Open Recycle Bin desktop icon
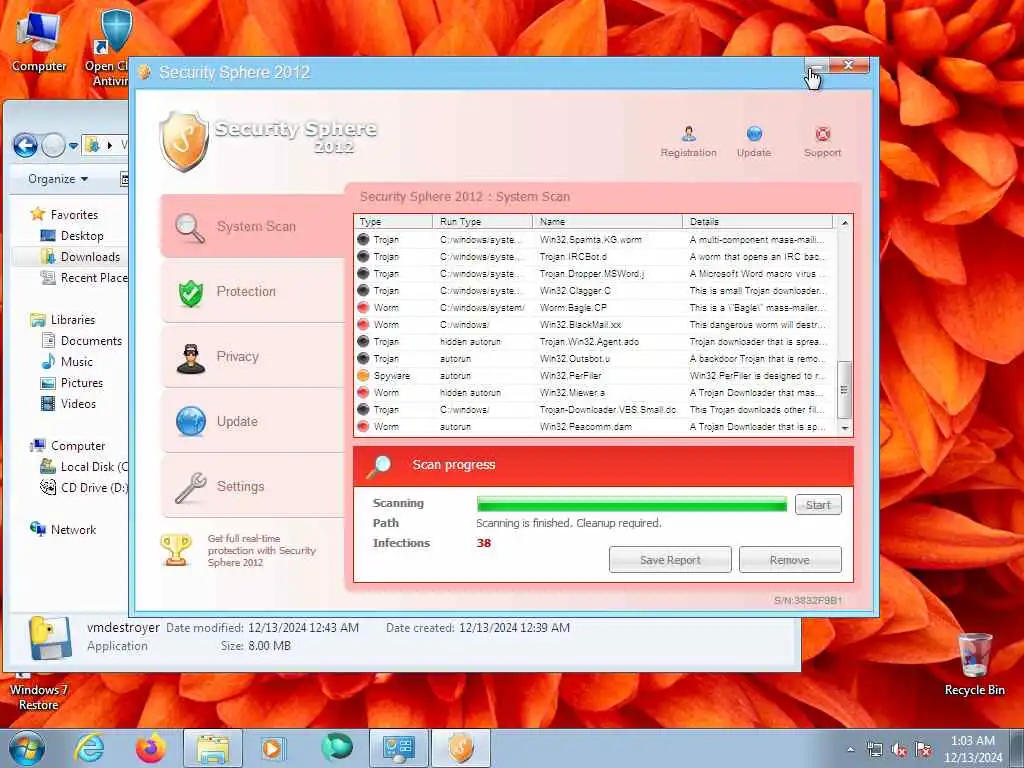The width and height of the screenshot is (1024, 768). (x=974, y=664)
